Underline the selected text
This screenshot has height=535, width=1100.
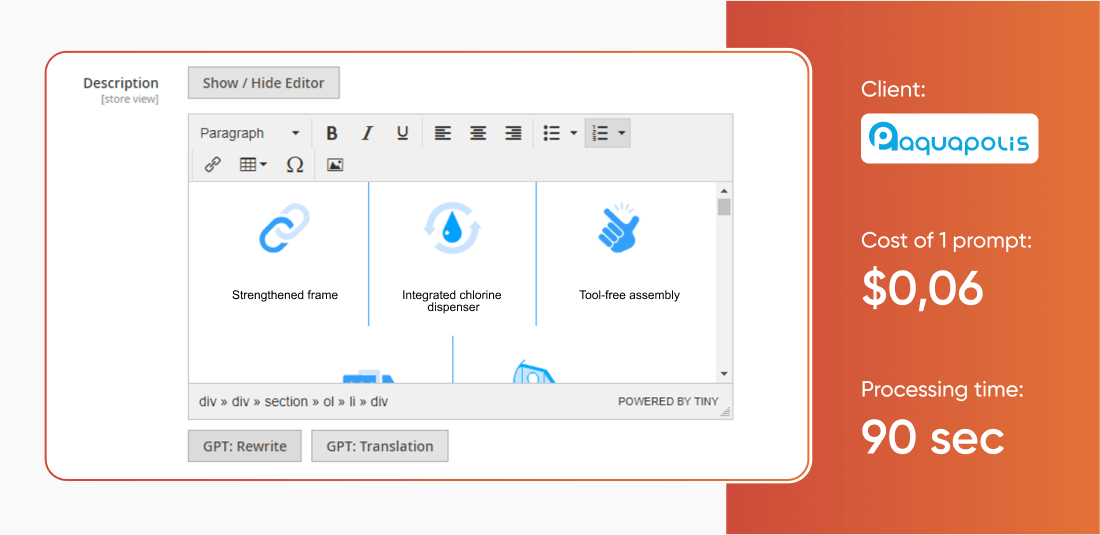tap(402, 133)
